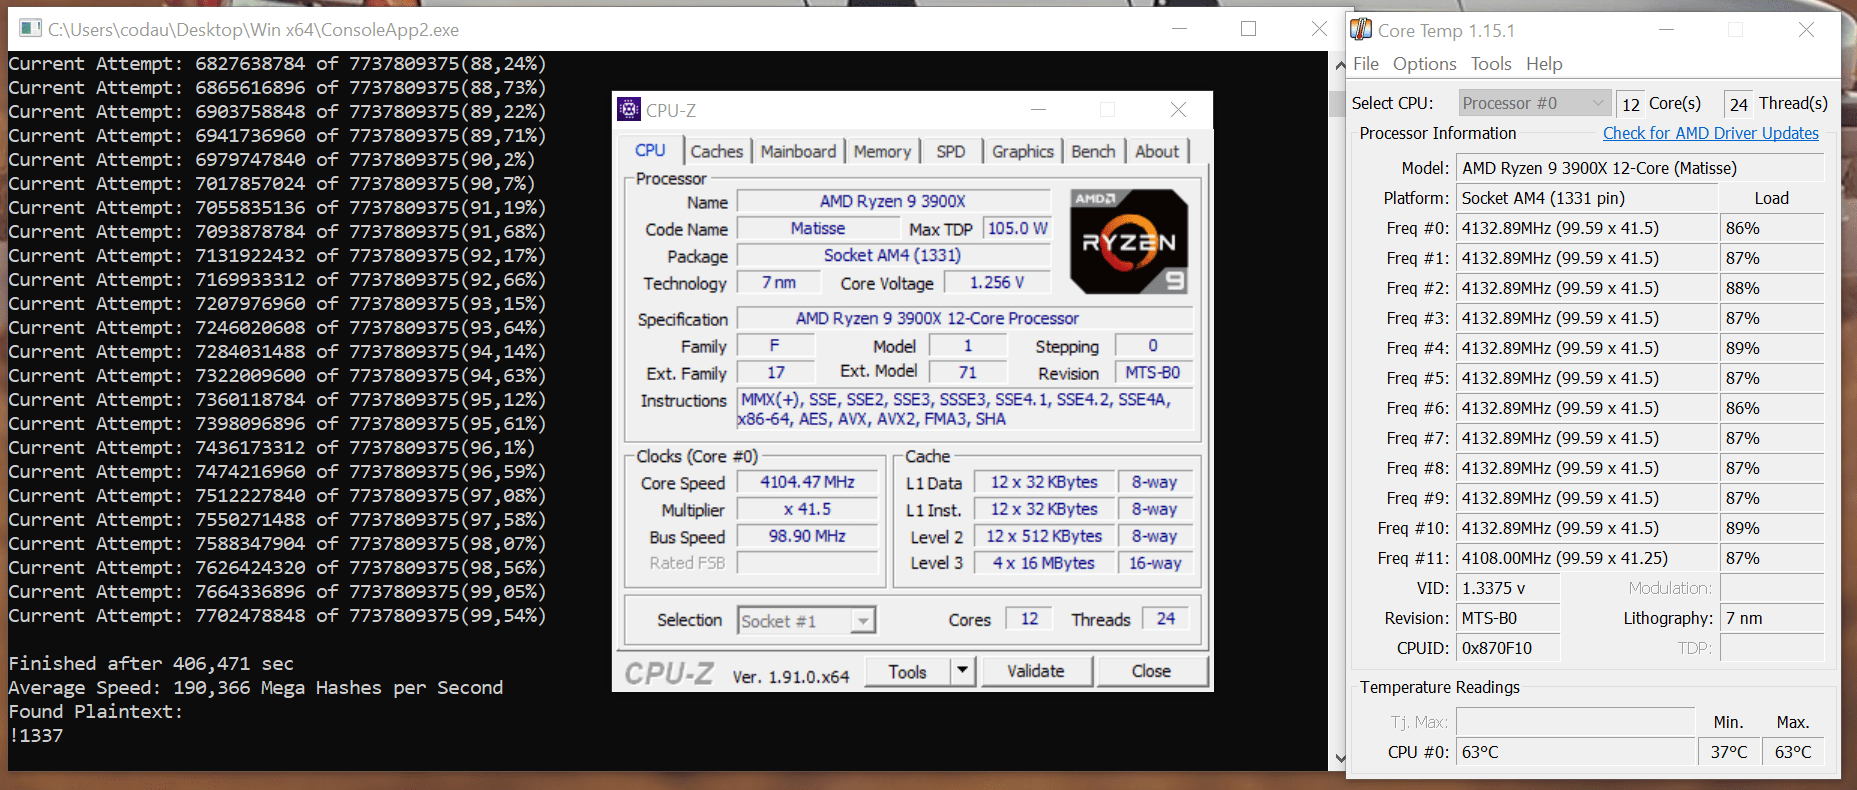
Task: Click the Multiplier value x 41.5
Action: click(x=807, y=509)
